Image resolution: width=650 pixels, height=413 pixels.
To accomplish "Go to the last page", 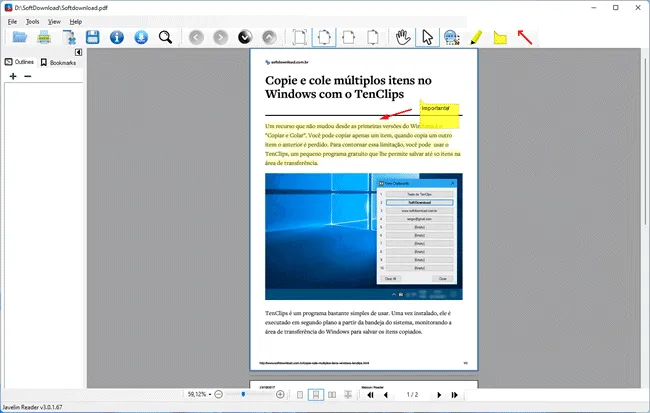I will pyautogui.click(x=455, y=395).
